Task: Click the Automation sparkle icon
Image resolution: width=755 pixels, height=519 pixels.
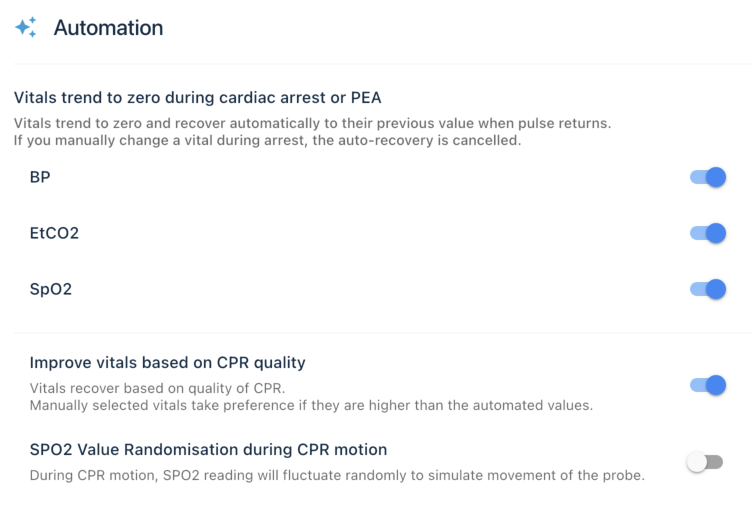Action: click(x=26, y=28)
